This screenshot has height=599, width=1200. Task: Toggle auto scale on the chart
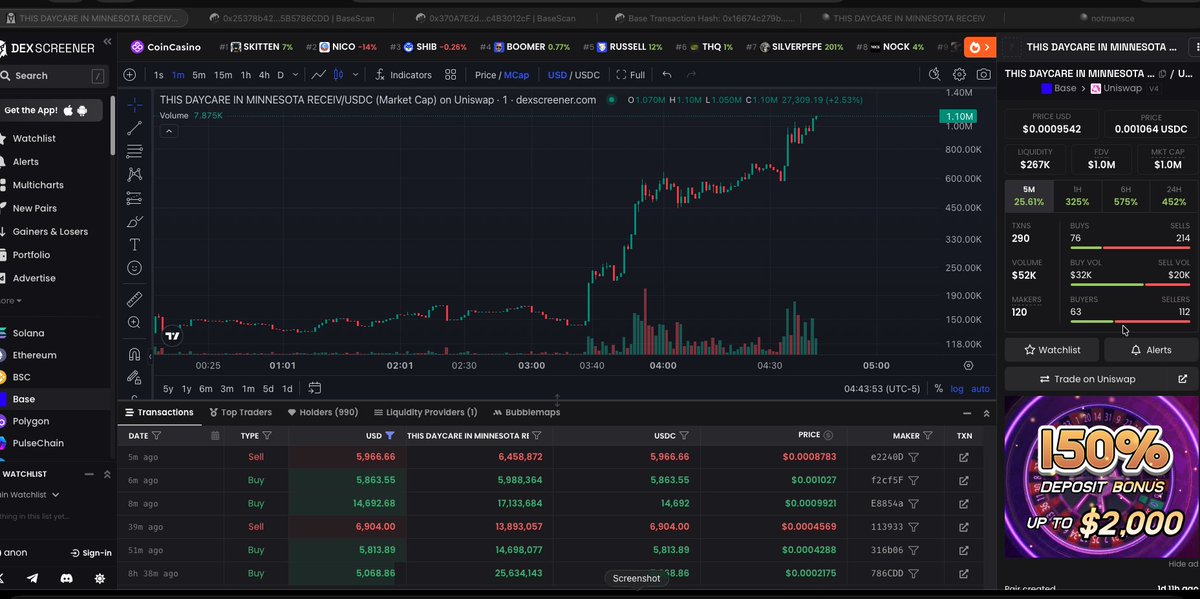tap(981, 388)
